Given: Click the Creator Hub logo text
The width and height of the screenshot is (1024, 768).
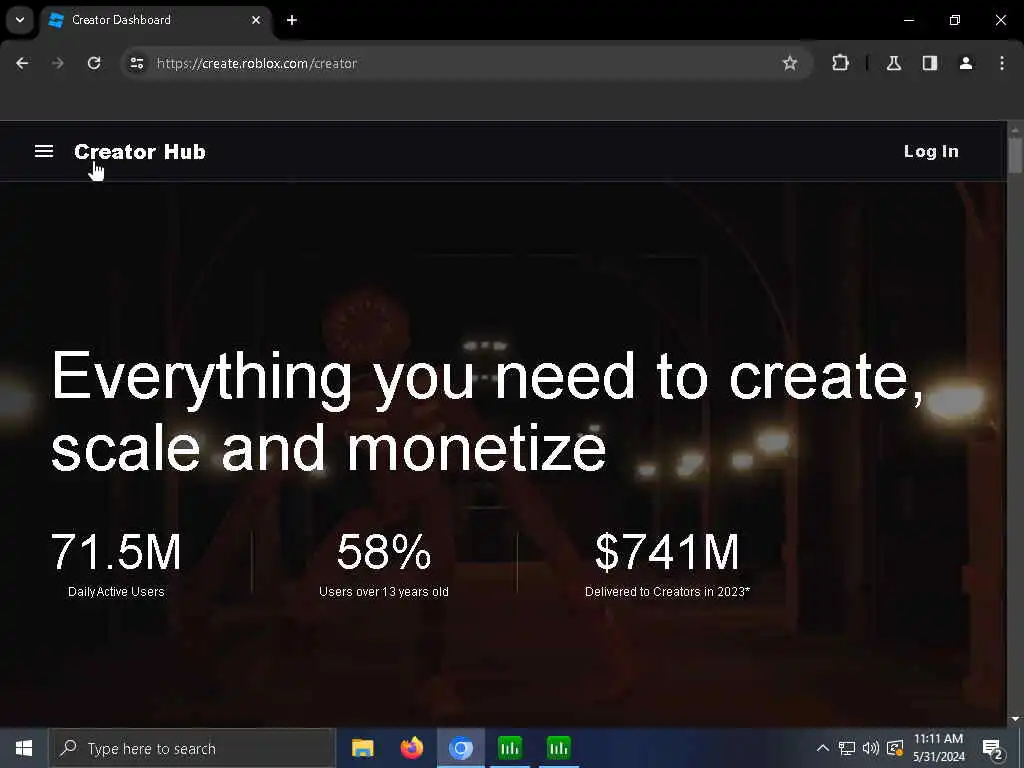Looking at the screenshot, I should coord(140,152).
